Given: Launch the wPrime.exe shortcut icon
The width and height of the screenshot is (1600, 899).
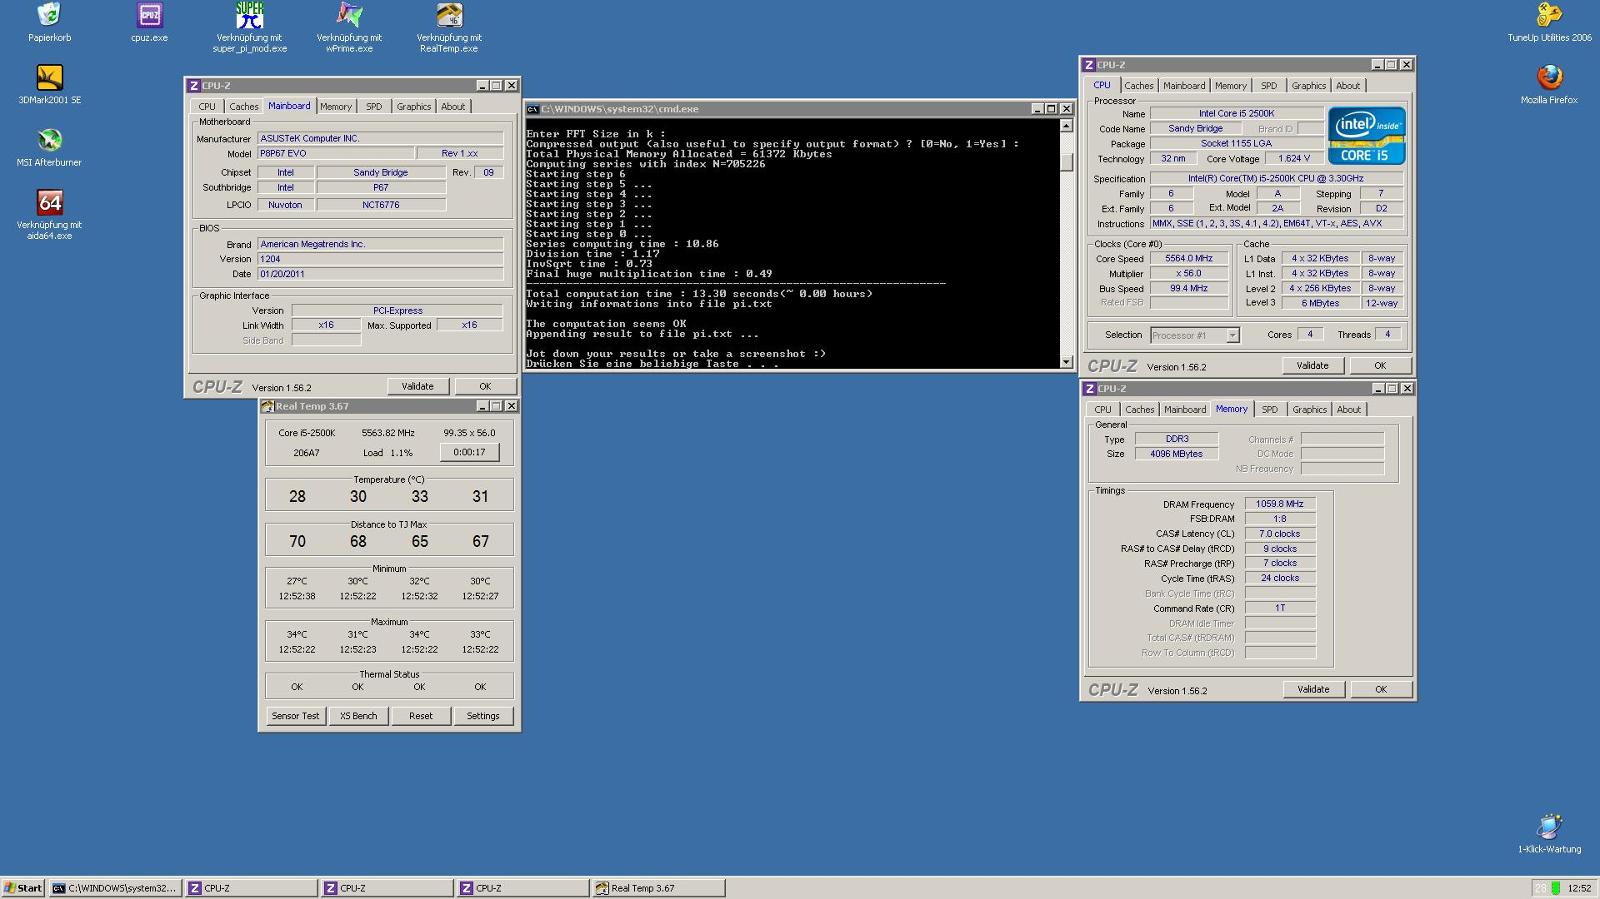Looking at the screenshot, I should tap(349, 14).
